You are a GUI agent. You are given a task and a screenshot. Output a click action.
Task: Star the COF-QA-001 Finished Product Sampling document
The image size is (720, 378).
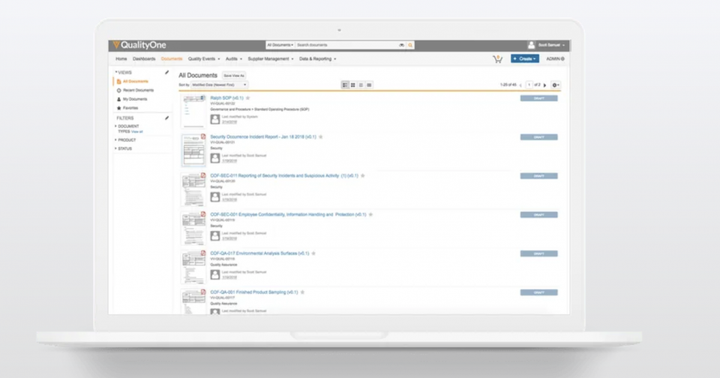pos(303,292)
